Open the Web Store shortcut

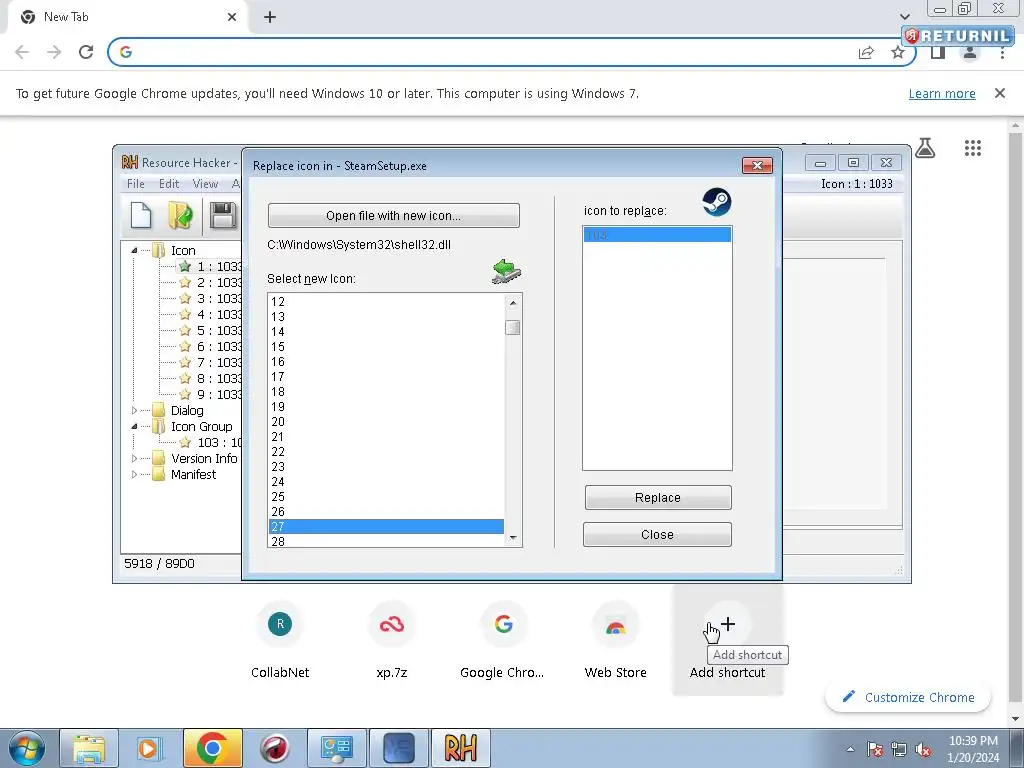pyautogui.click(x=615, y=640)
